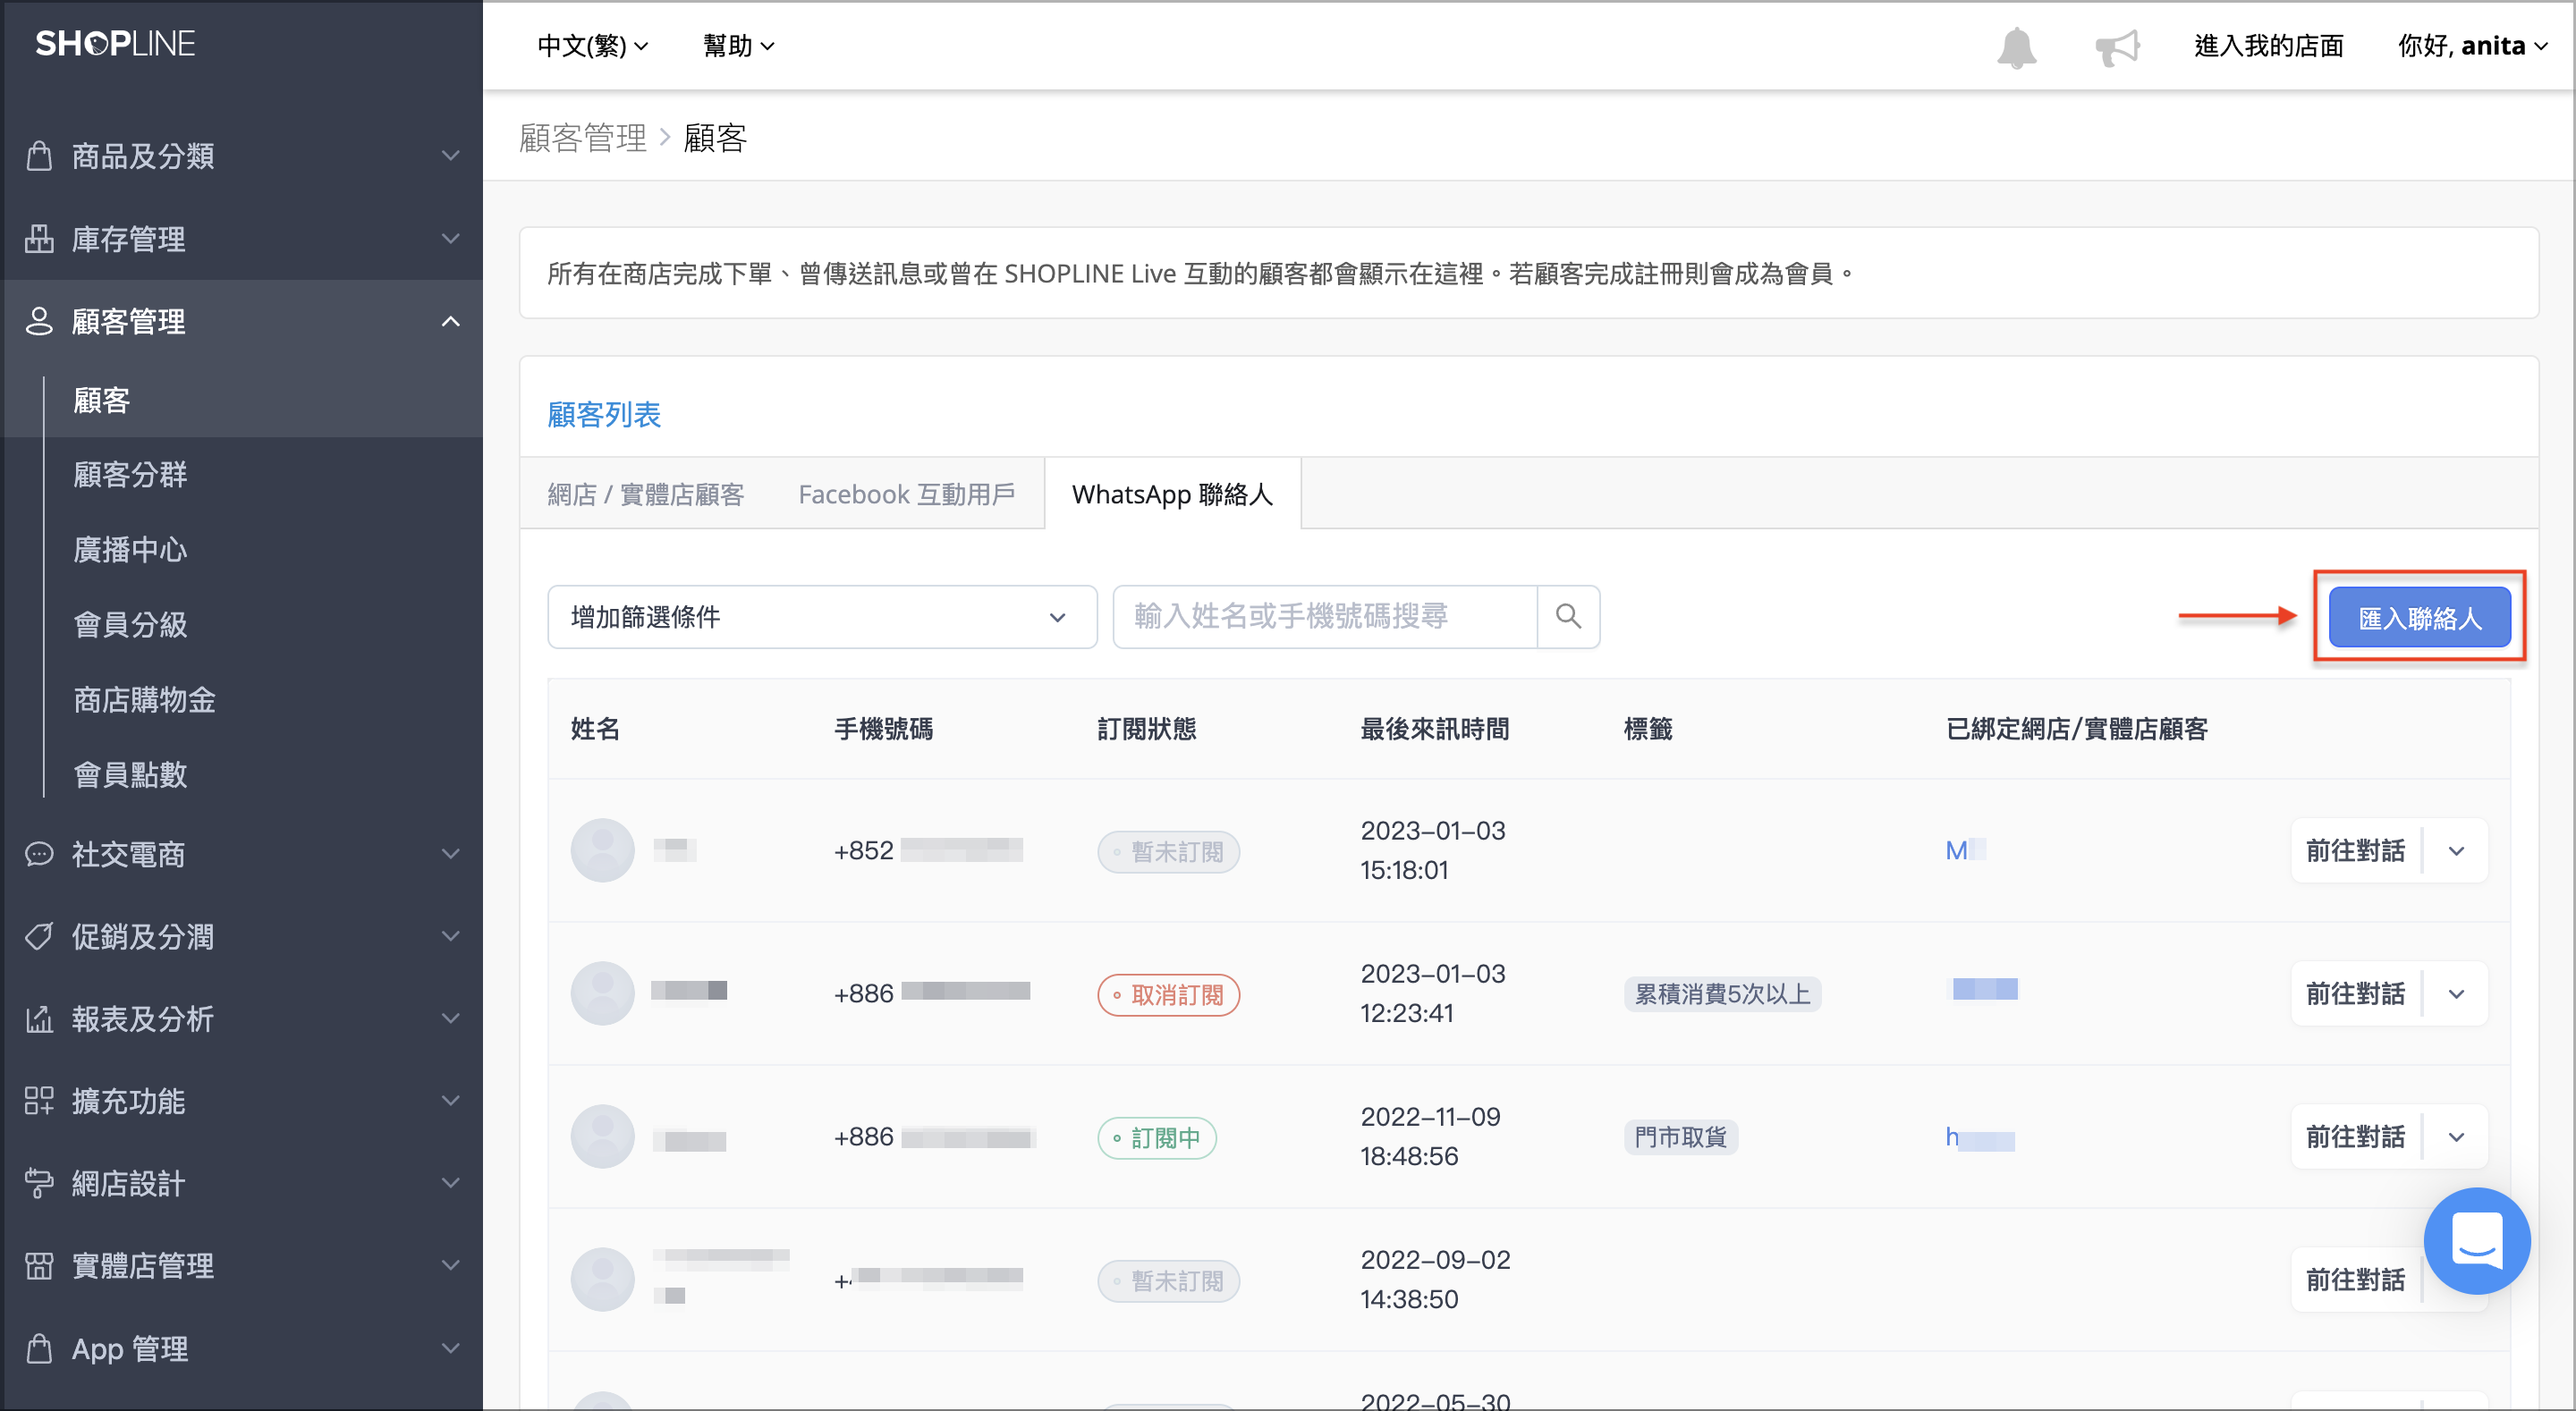
Task: Expand the 庫存管理 menu
Action: pyautogui.click(x=451, y=239)
